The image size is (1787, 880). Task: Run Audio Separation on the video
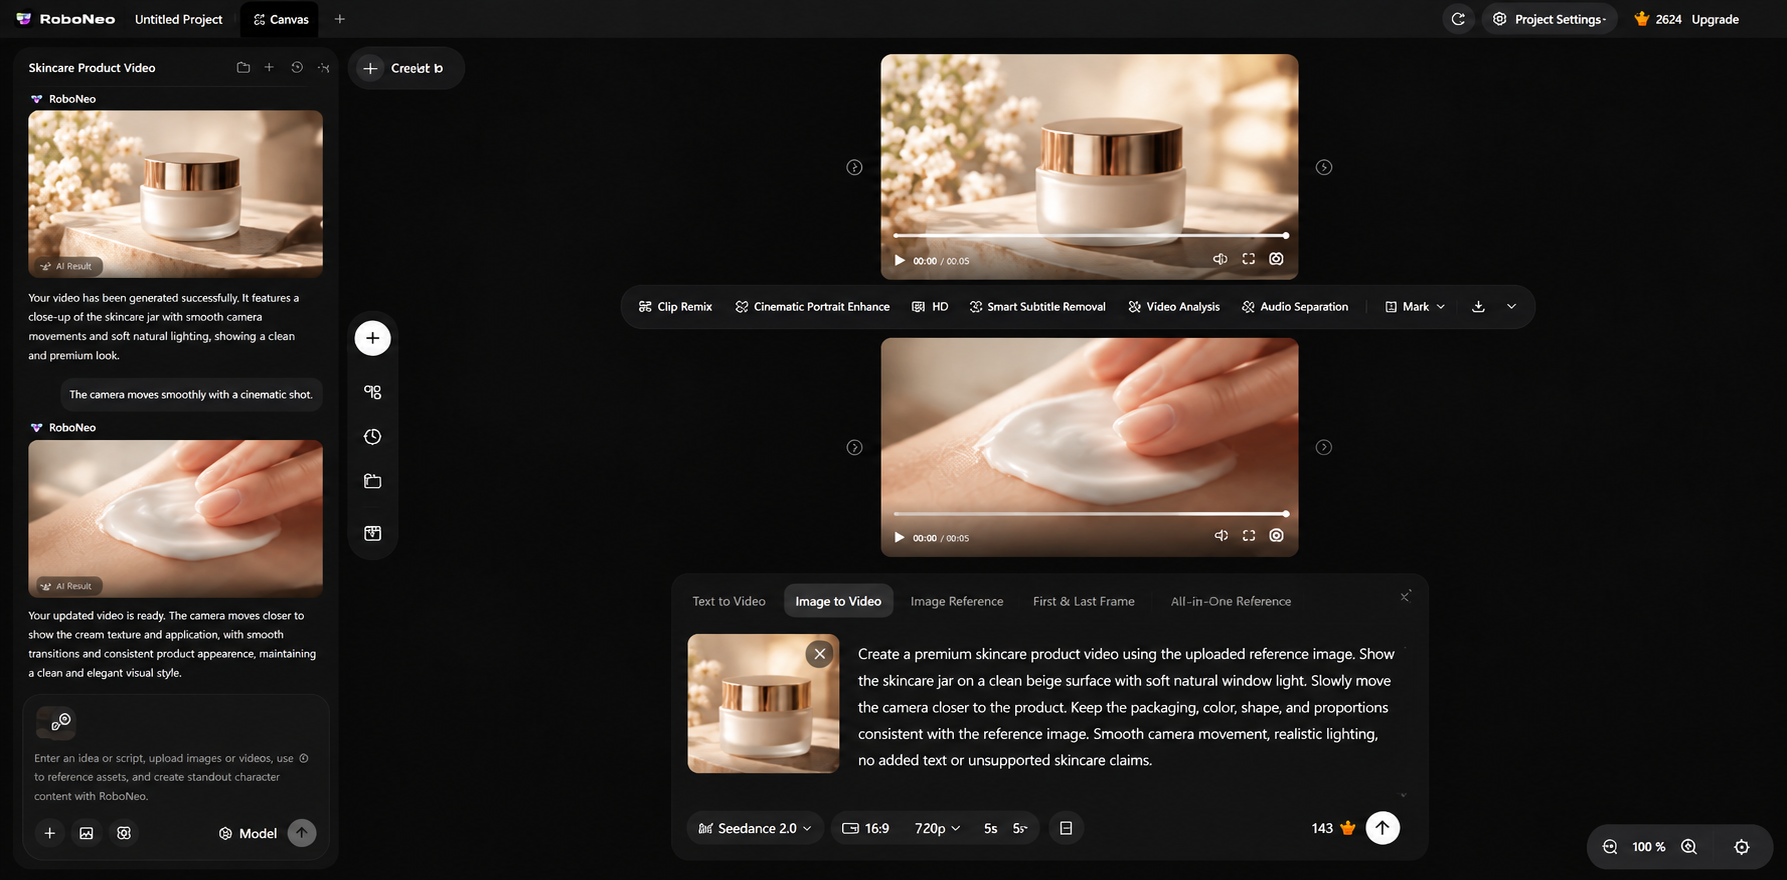click(1295, 307)
